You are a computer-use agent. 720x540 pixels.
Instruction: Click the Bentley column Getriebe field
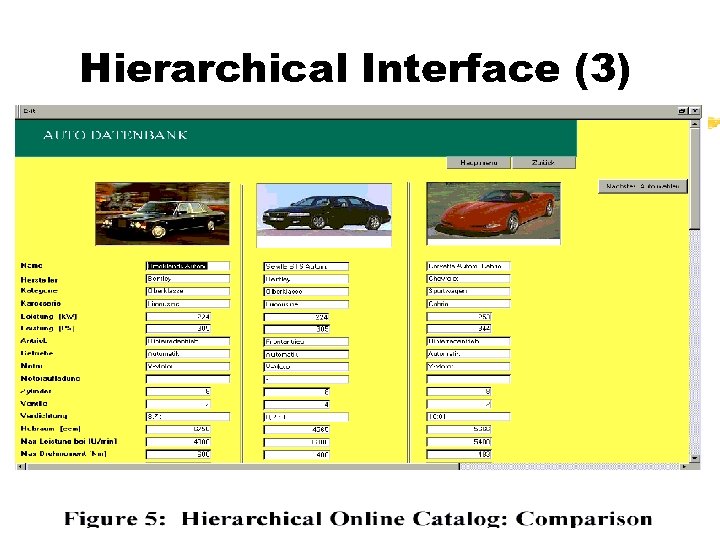click(x=188, y=354)
